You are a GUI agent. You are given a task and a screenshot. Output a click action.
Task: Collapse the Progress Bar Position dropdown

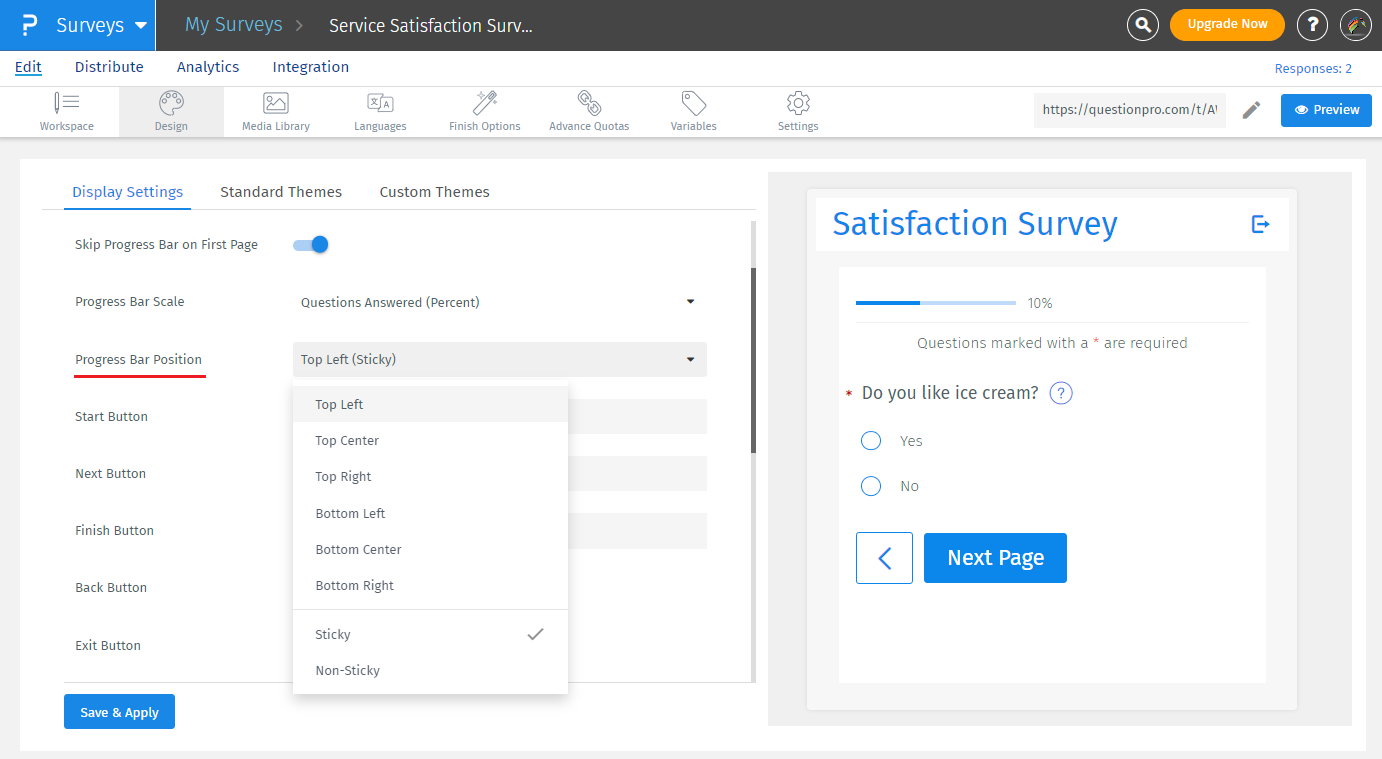click(x=498, y=360)
